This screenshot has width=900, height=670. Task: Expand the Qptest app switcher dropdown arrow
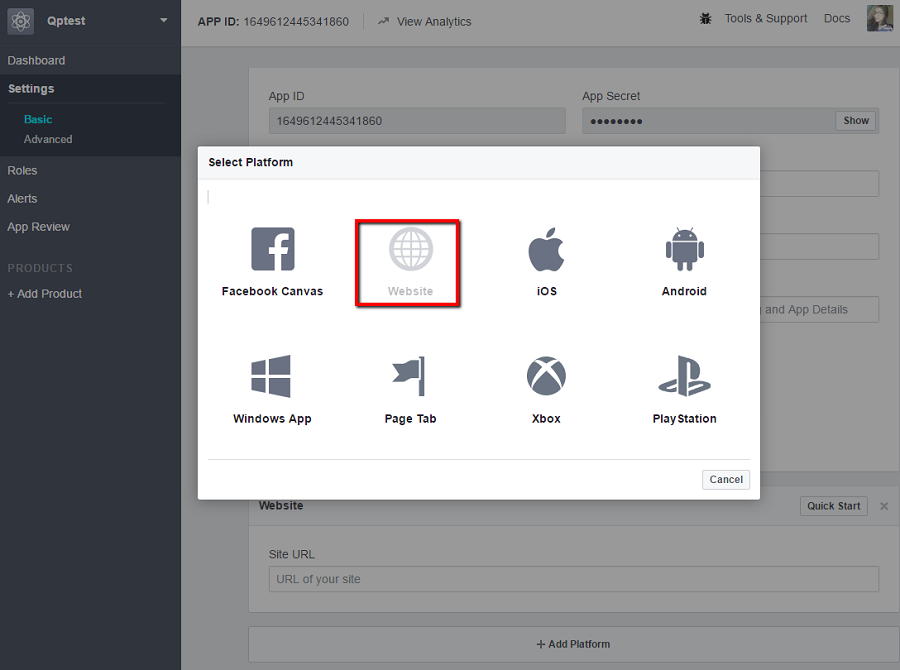(164, 20)
